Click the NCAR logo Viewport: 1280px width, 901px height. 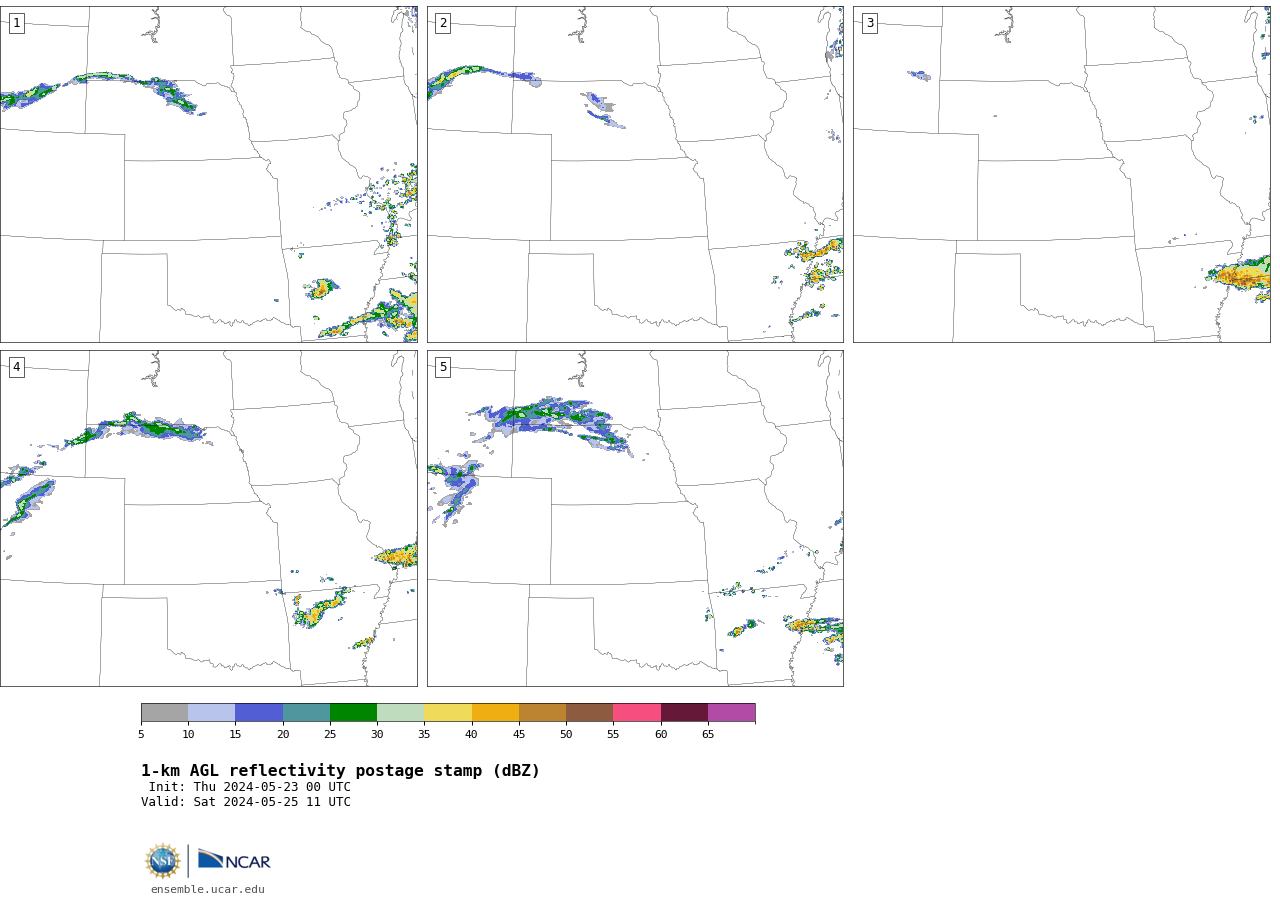234,860
